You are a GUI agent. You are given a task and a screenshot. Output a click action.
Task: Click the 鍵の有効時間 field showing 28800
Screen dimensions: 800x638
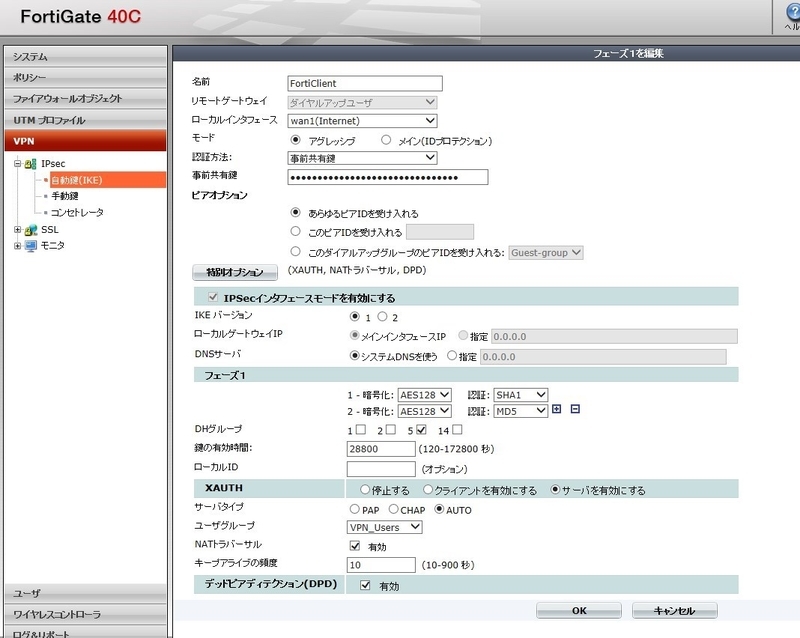click(381, 449)
